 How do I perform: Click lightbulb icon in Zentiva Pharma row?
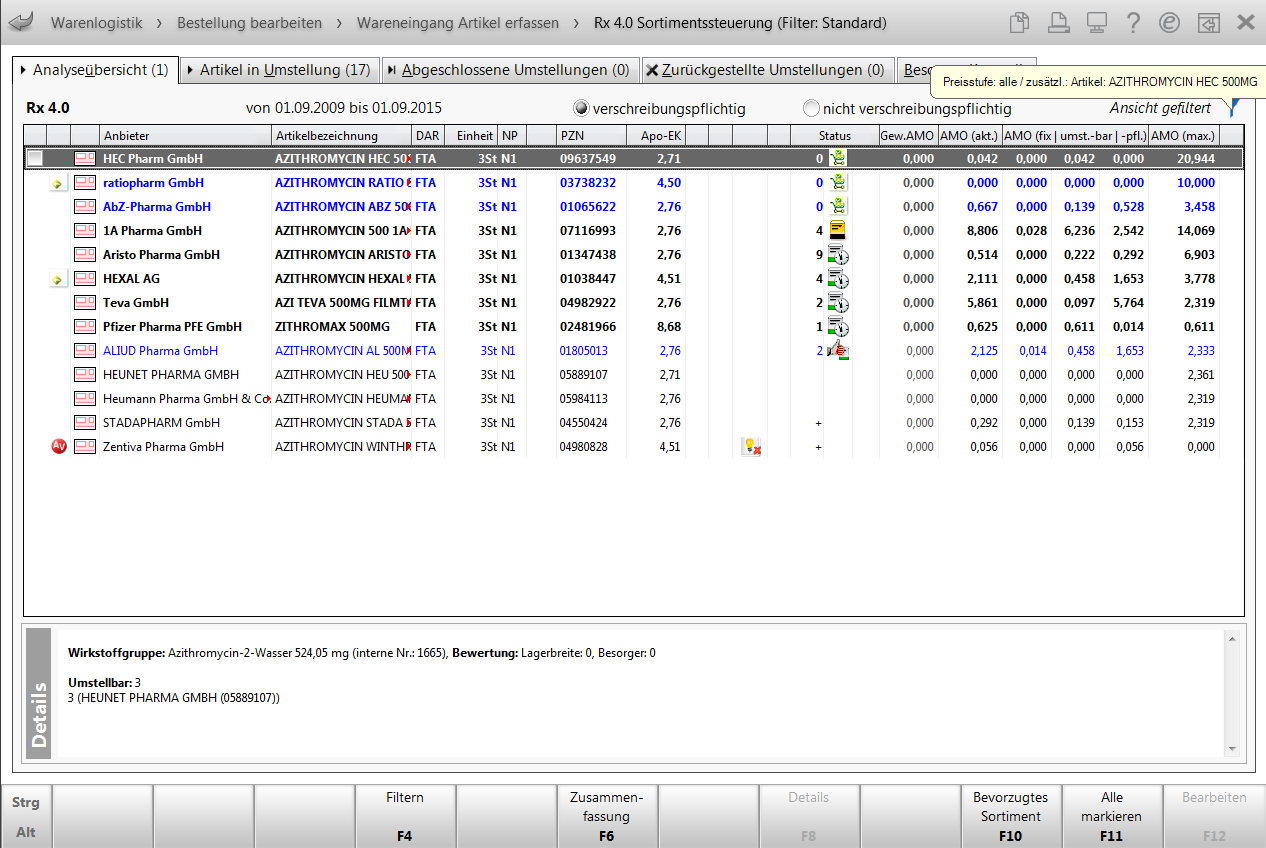coord(750,447)
